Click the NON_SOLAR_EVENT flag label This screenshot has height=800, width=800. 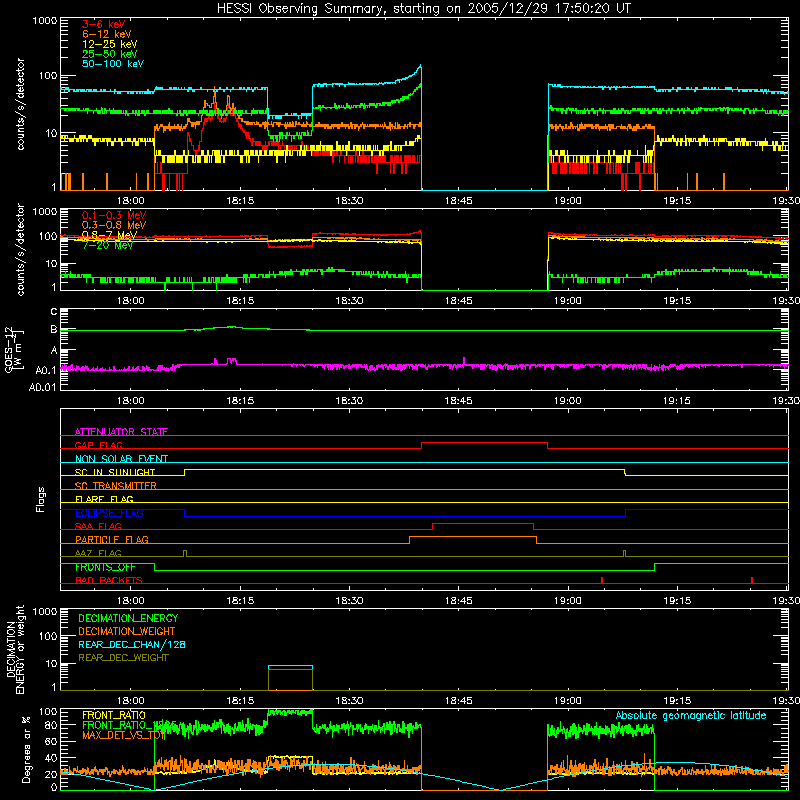click(x=121, y=459)
